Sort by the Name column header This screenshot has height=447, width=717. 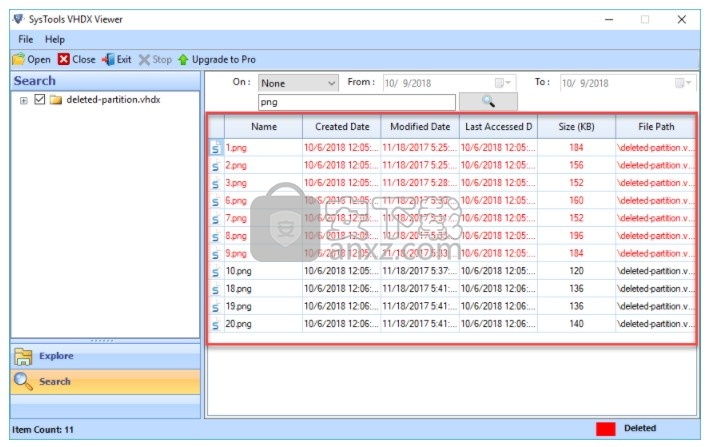(263, 127)
